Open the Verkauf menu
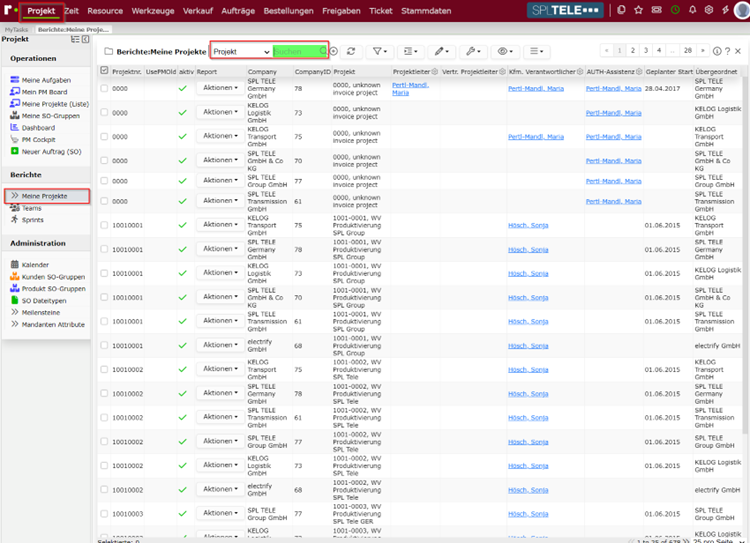Image resolution: width=750 pixels, height=543 pixels. 198,11
